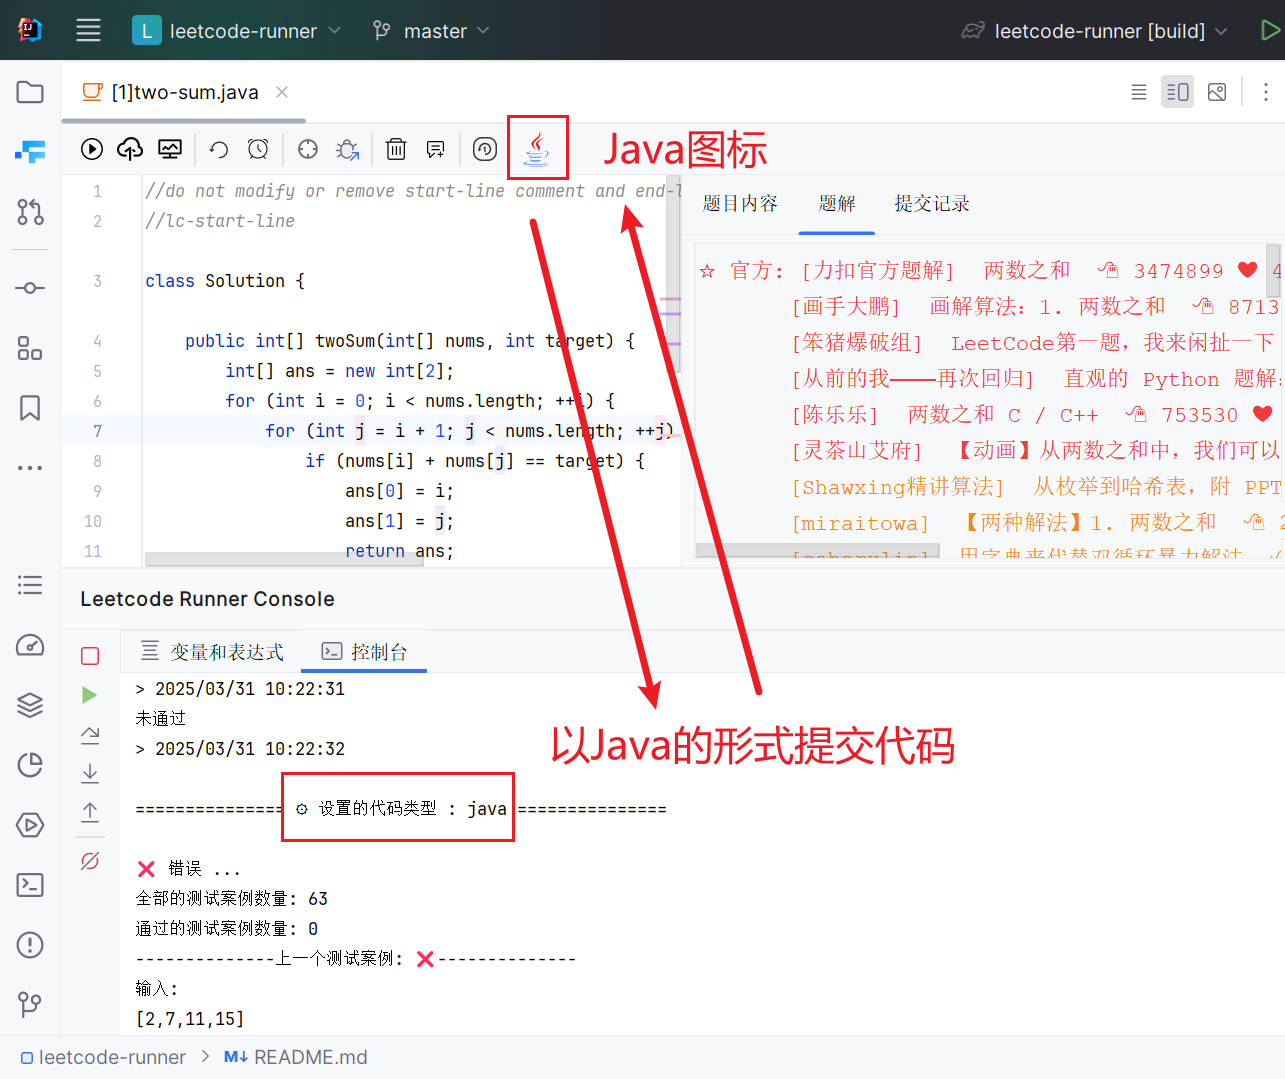Click the Java language icon in the editor toolbar
The height and width of the screenshot is (1079, 1285).
[537, 149]
